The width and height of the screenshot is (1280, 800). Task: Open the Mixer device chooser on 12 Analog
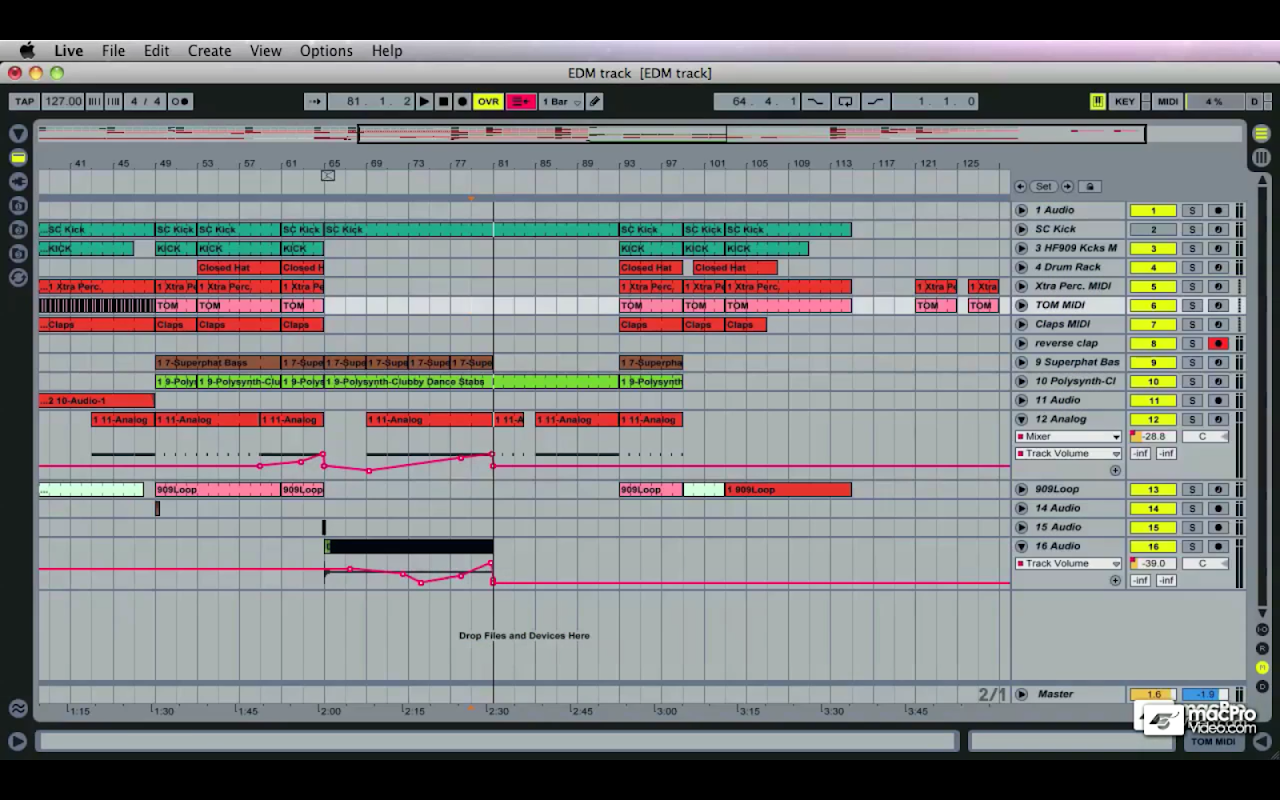click(x=1068, y=436)
